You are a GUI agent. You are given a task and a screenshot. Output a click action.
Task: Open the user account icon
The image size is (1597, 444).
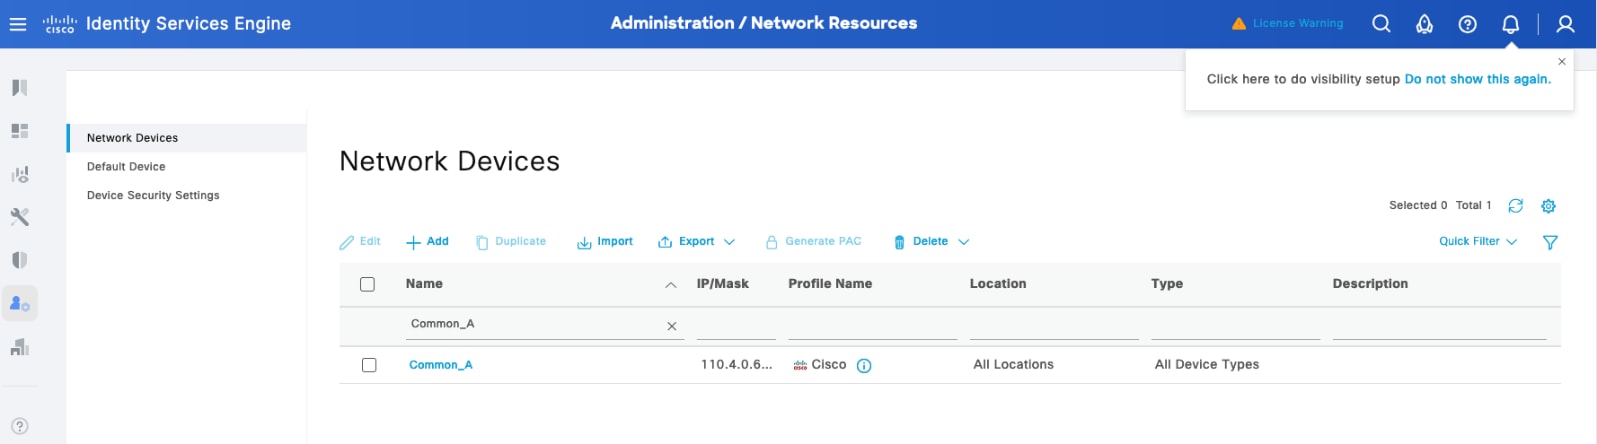coord(1565,24)
